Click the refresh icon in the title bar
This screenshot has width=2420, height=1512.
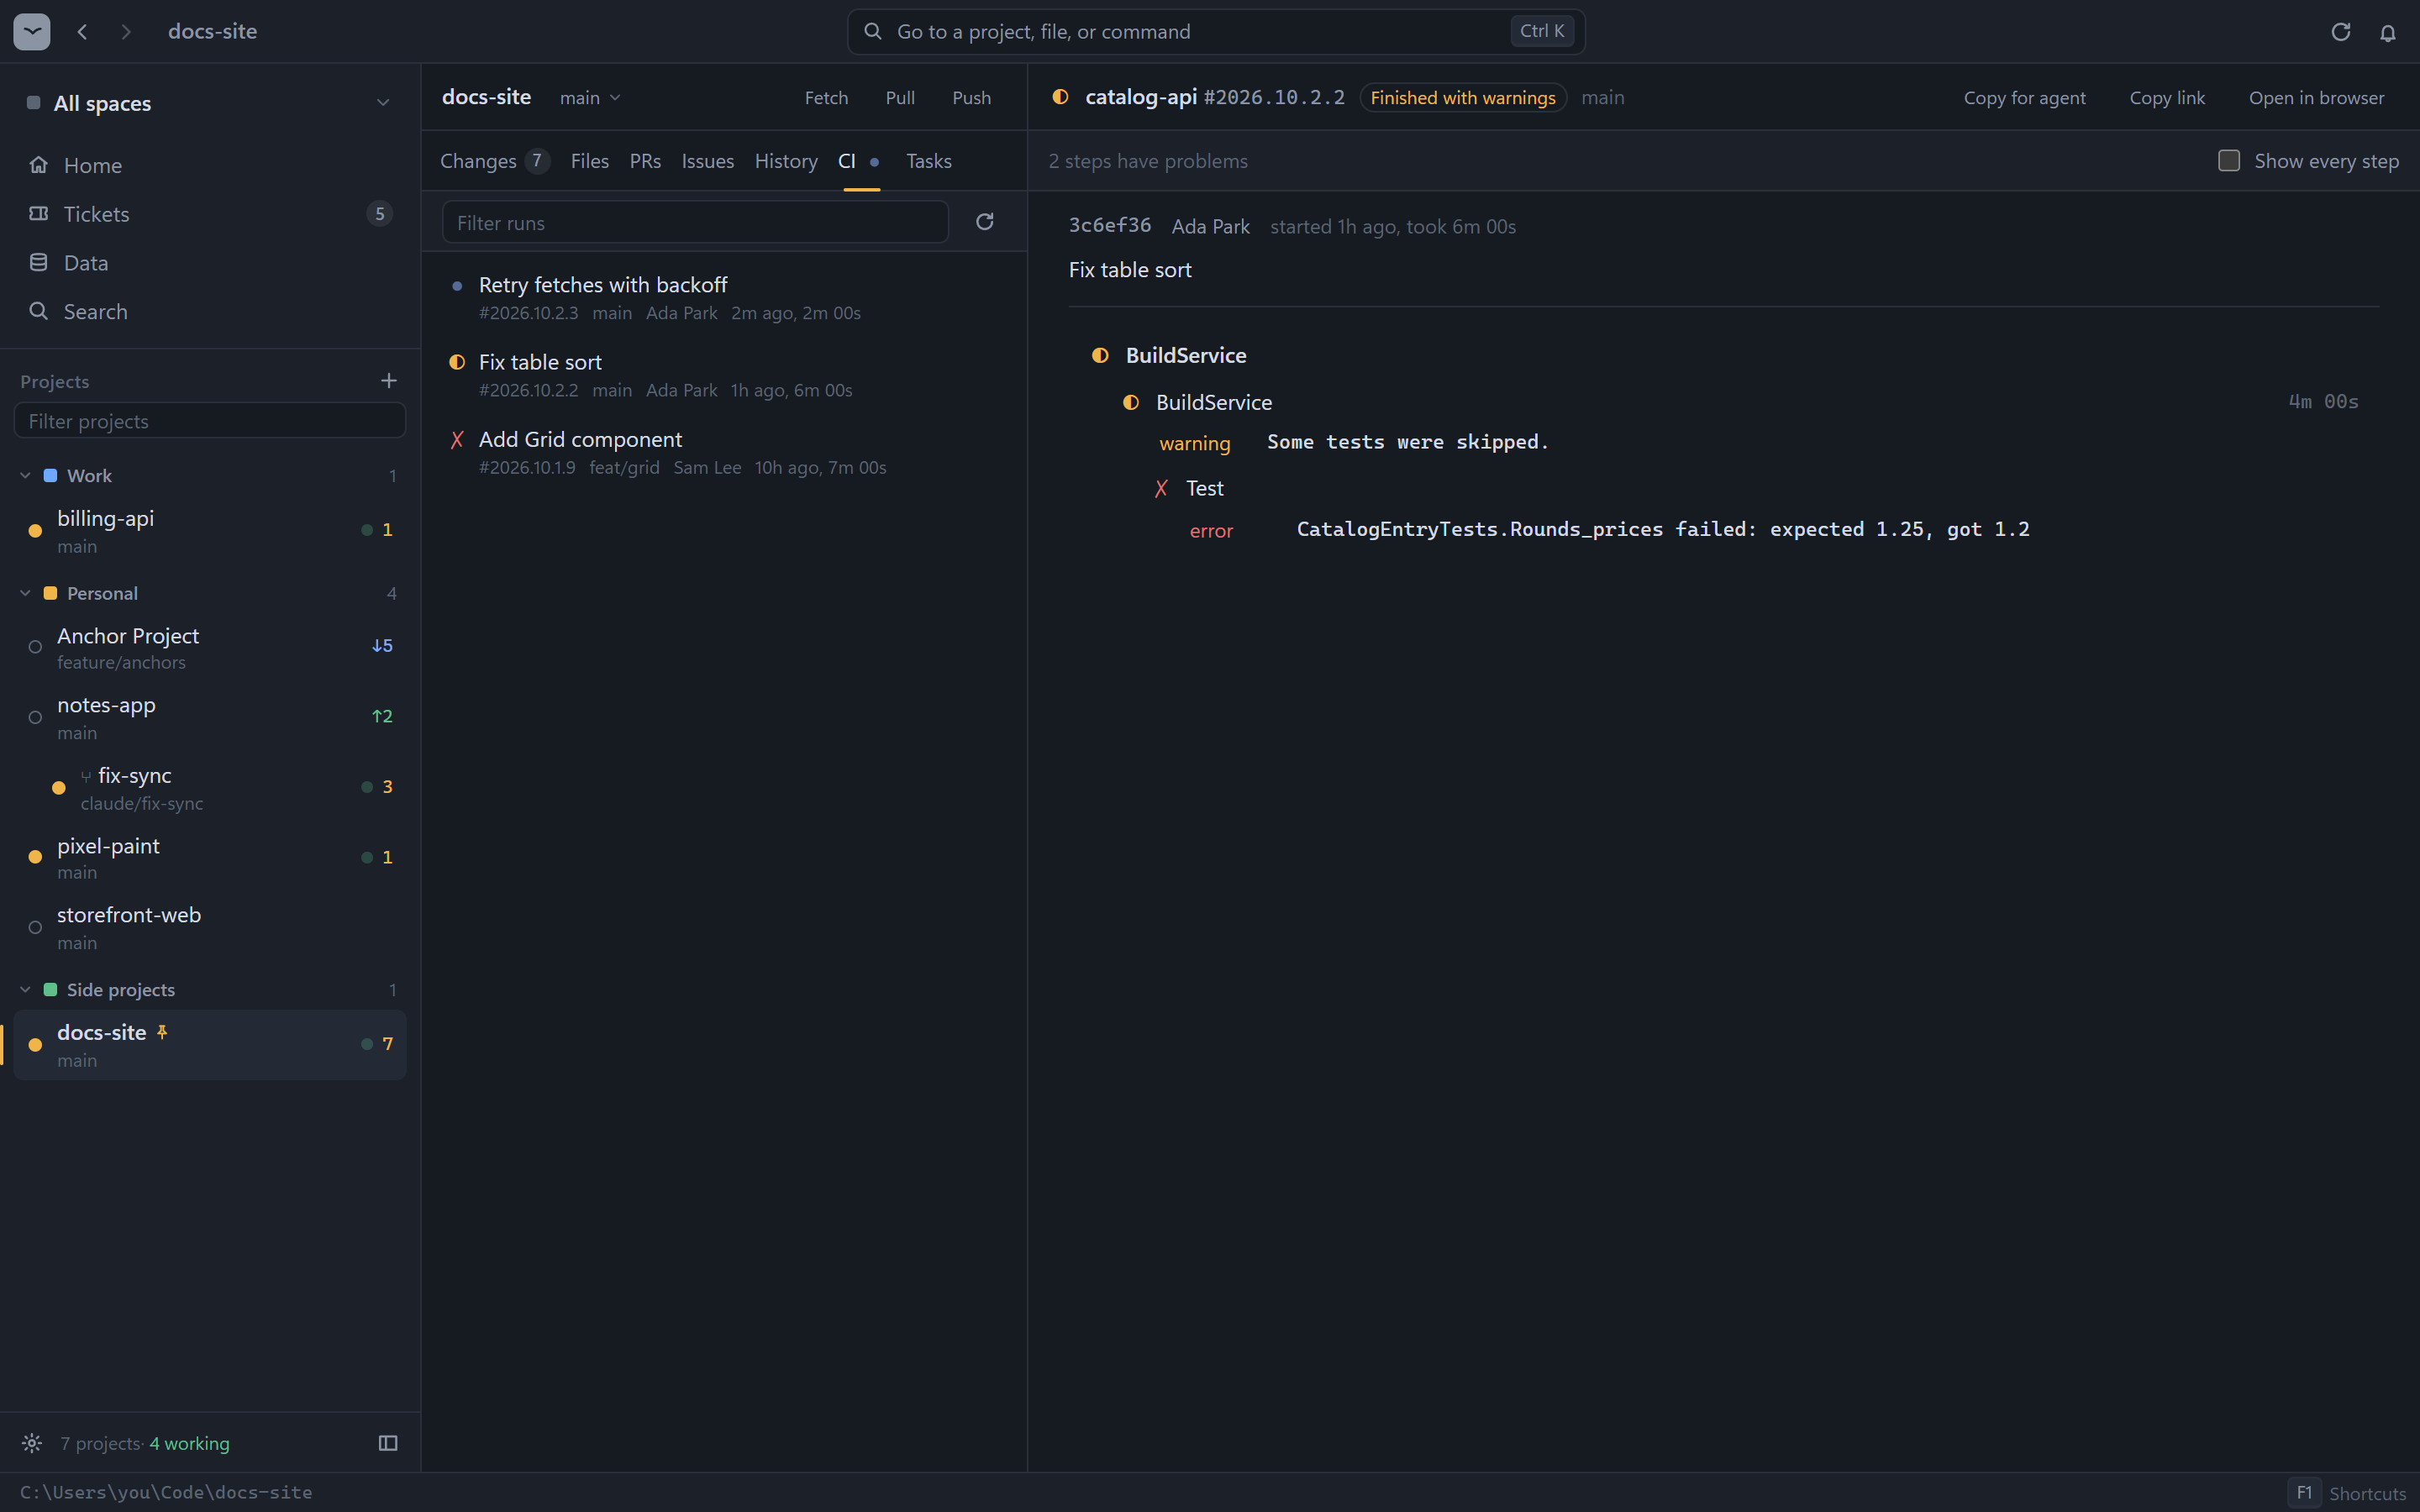pyautogui.click(x=2340, y=32)
